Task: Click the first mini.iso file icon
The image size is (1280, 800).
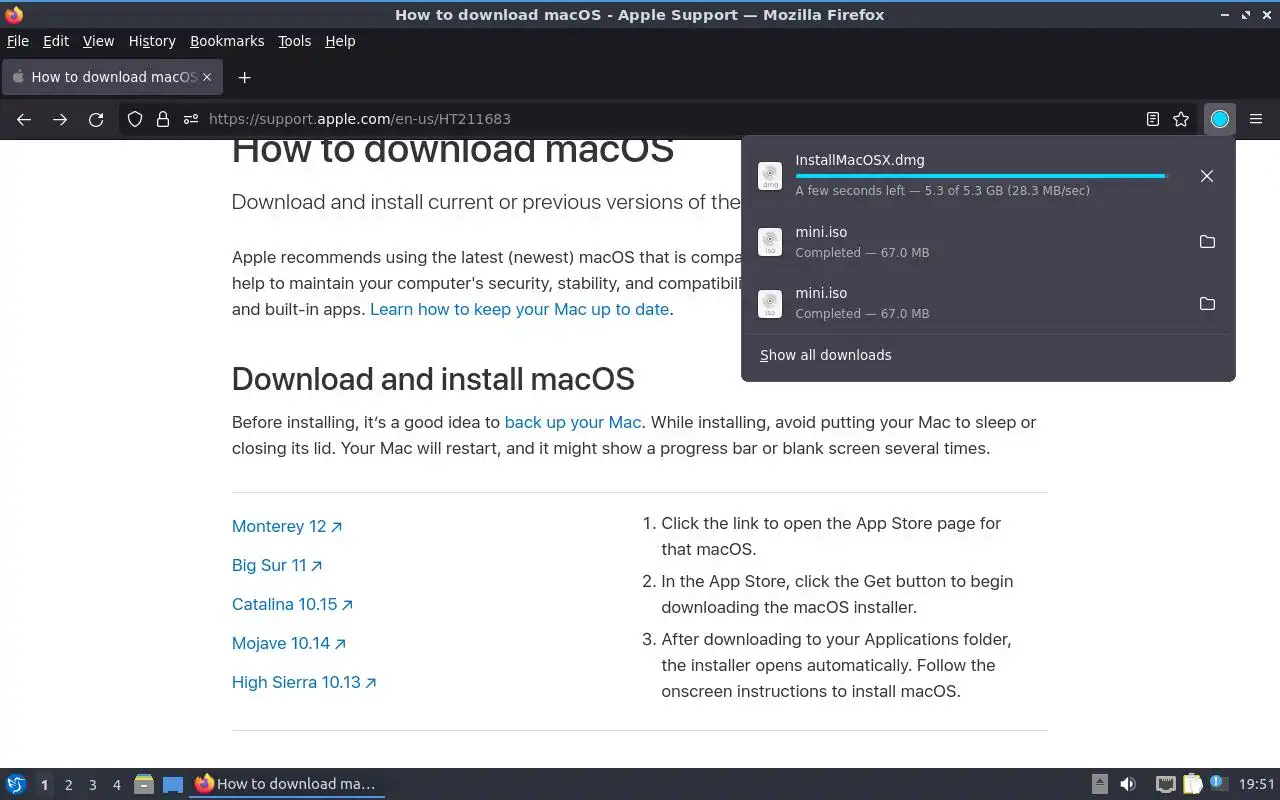Action: tap(770, 242)
